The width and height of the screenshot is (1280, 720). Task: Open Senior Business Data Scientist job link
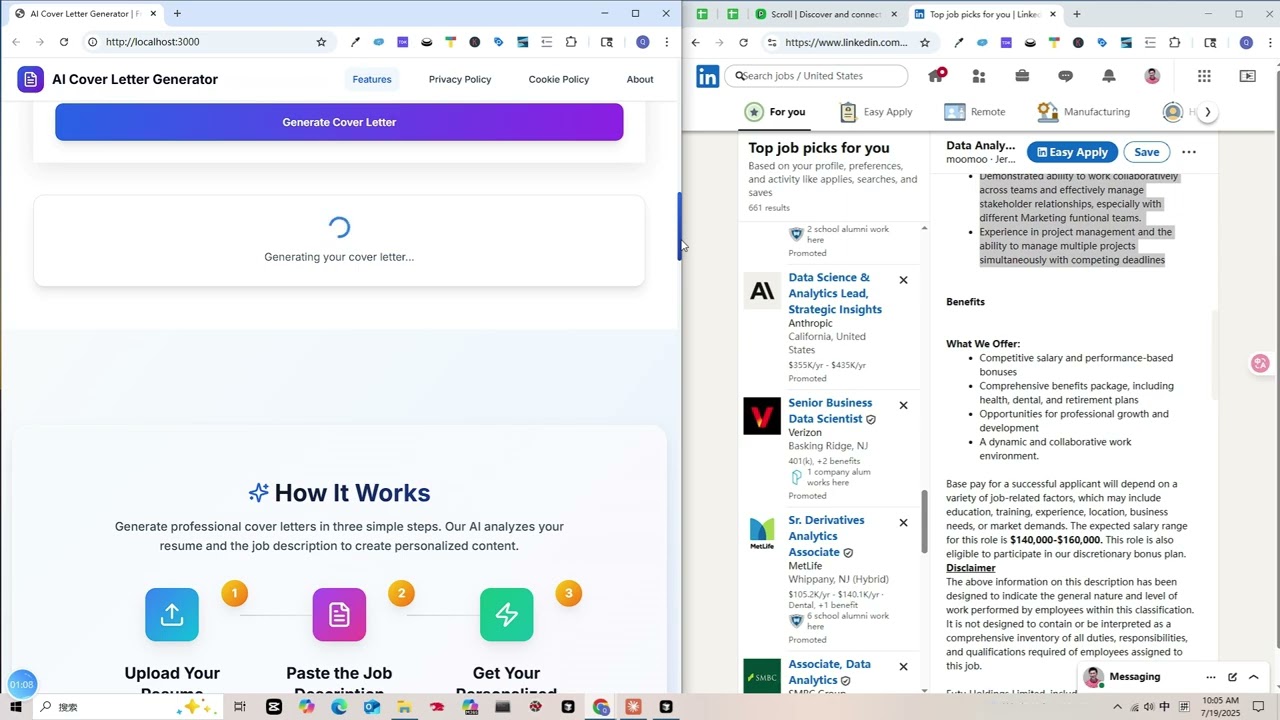[830, 410]
